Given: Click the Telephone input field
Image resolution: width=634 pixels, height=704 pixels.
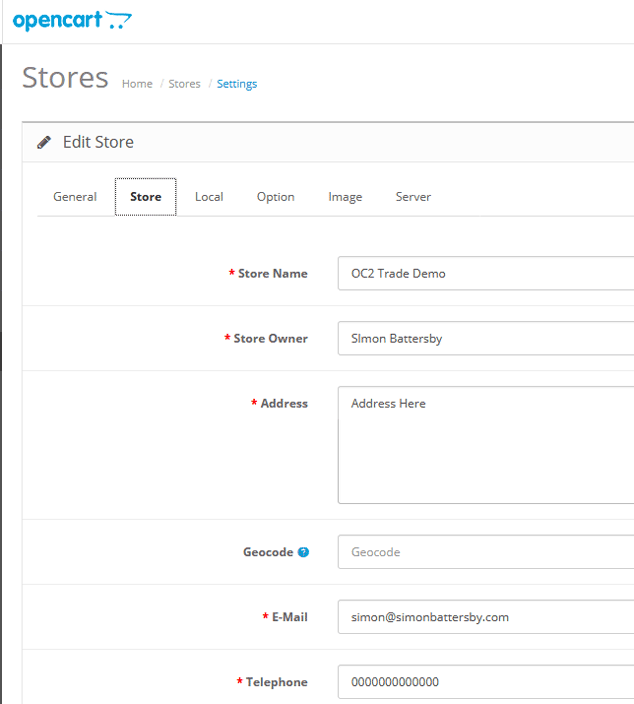Looking at the screenshot, I should point(486,682).
